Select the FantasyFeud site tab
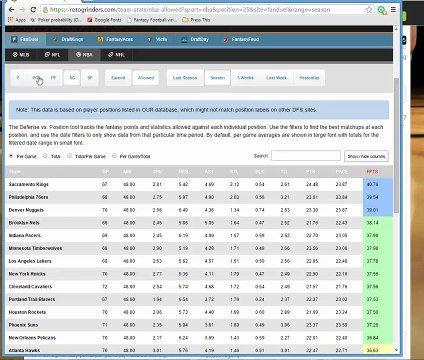424x360 pixels. 241,39
